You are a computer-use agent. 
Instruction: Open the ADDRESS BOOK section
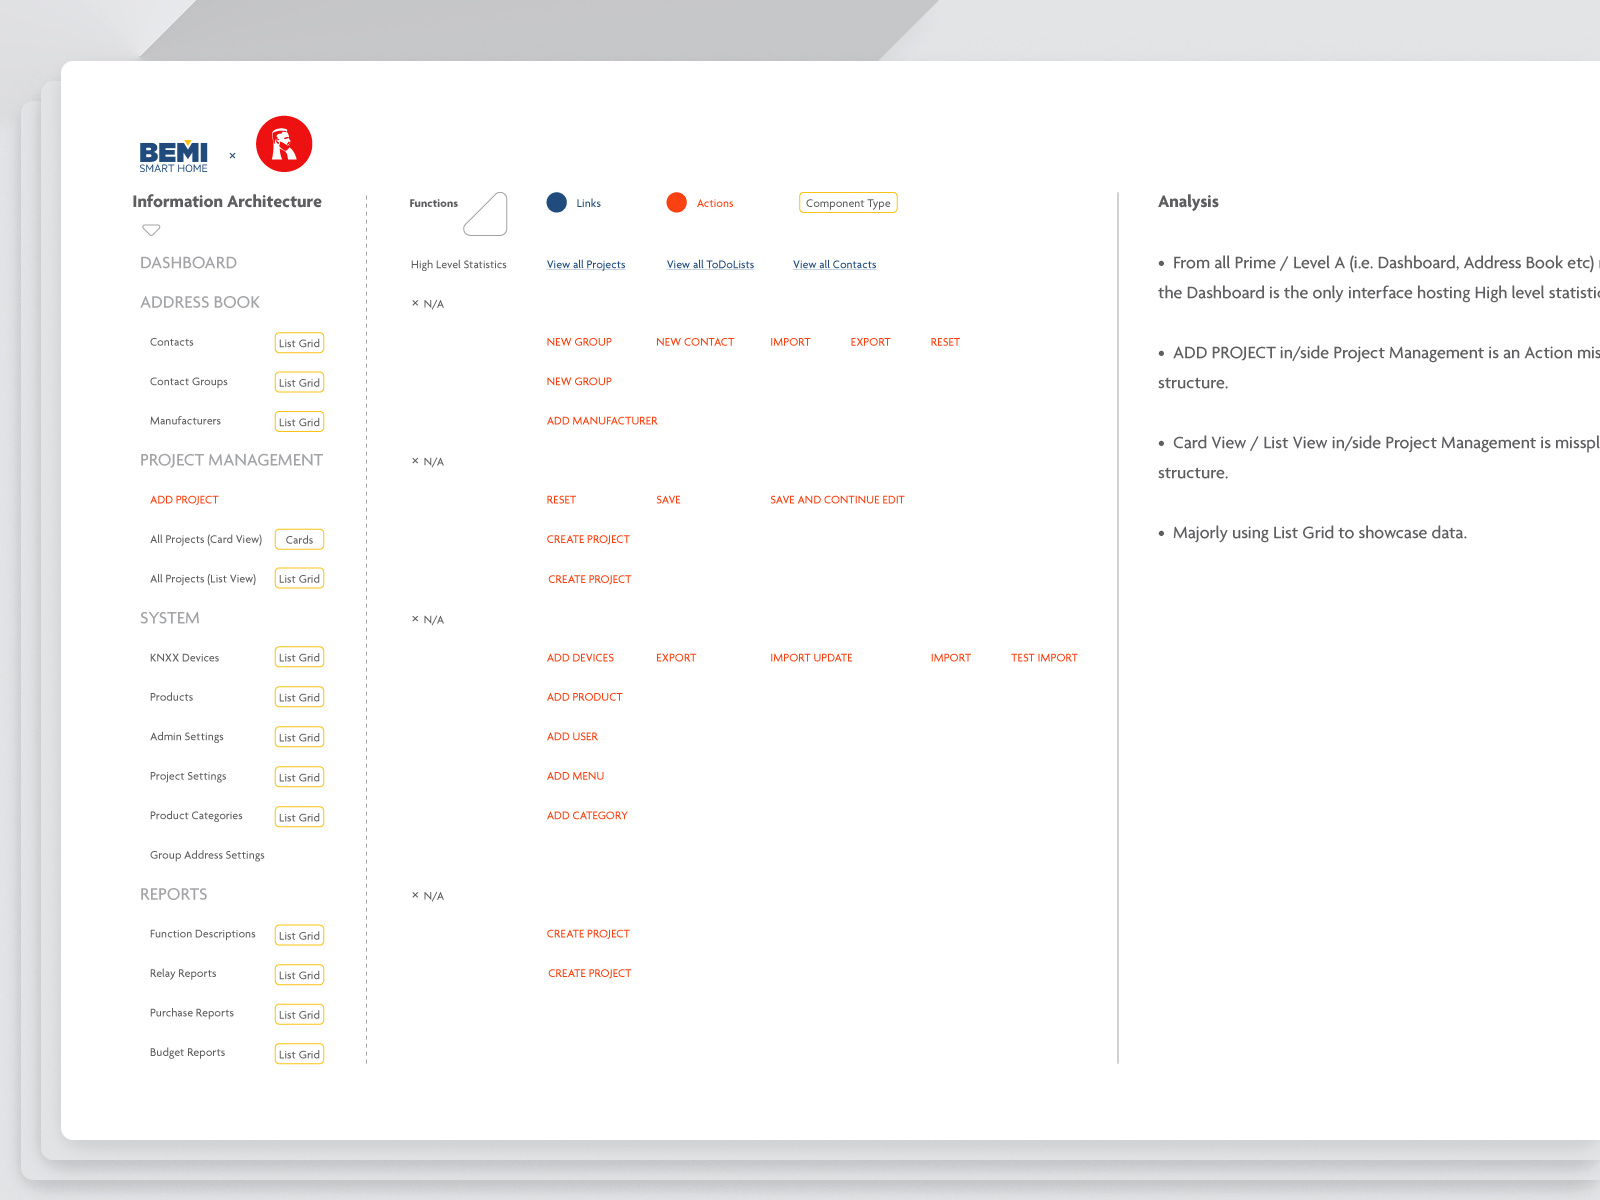[x=200, y=302]
